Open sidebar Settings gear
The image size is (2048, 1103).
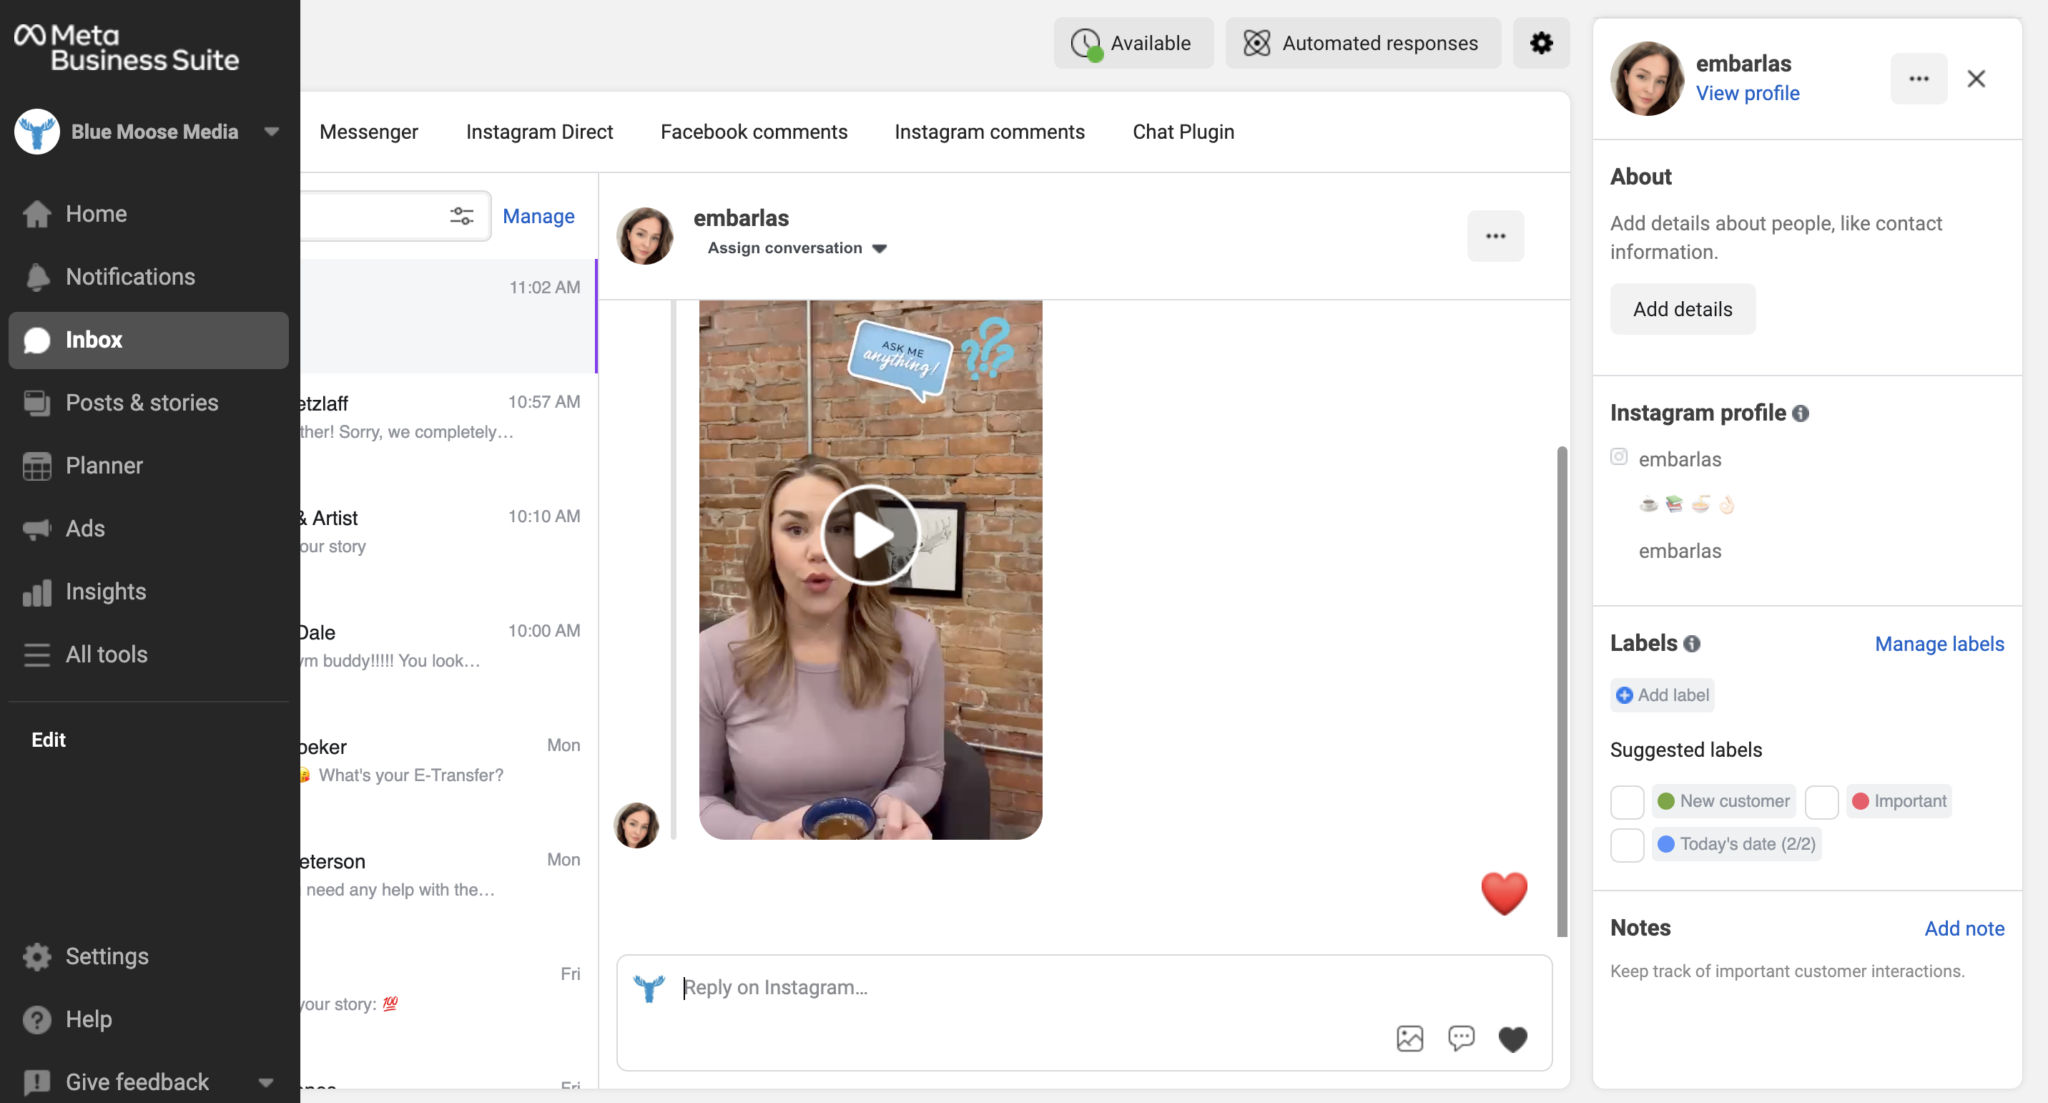coord(148,957)
